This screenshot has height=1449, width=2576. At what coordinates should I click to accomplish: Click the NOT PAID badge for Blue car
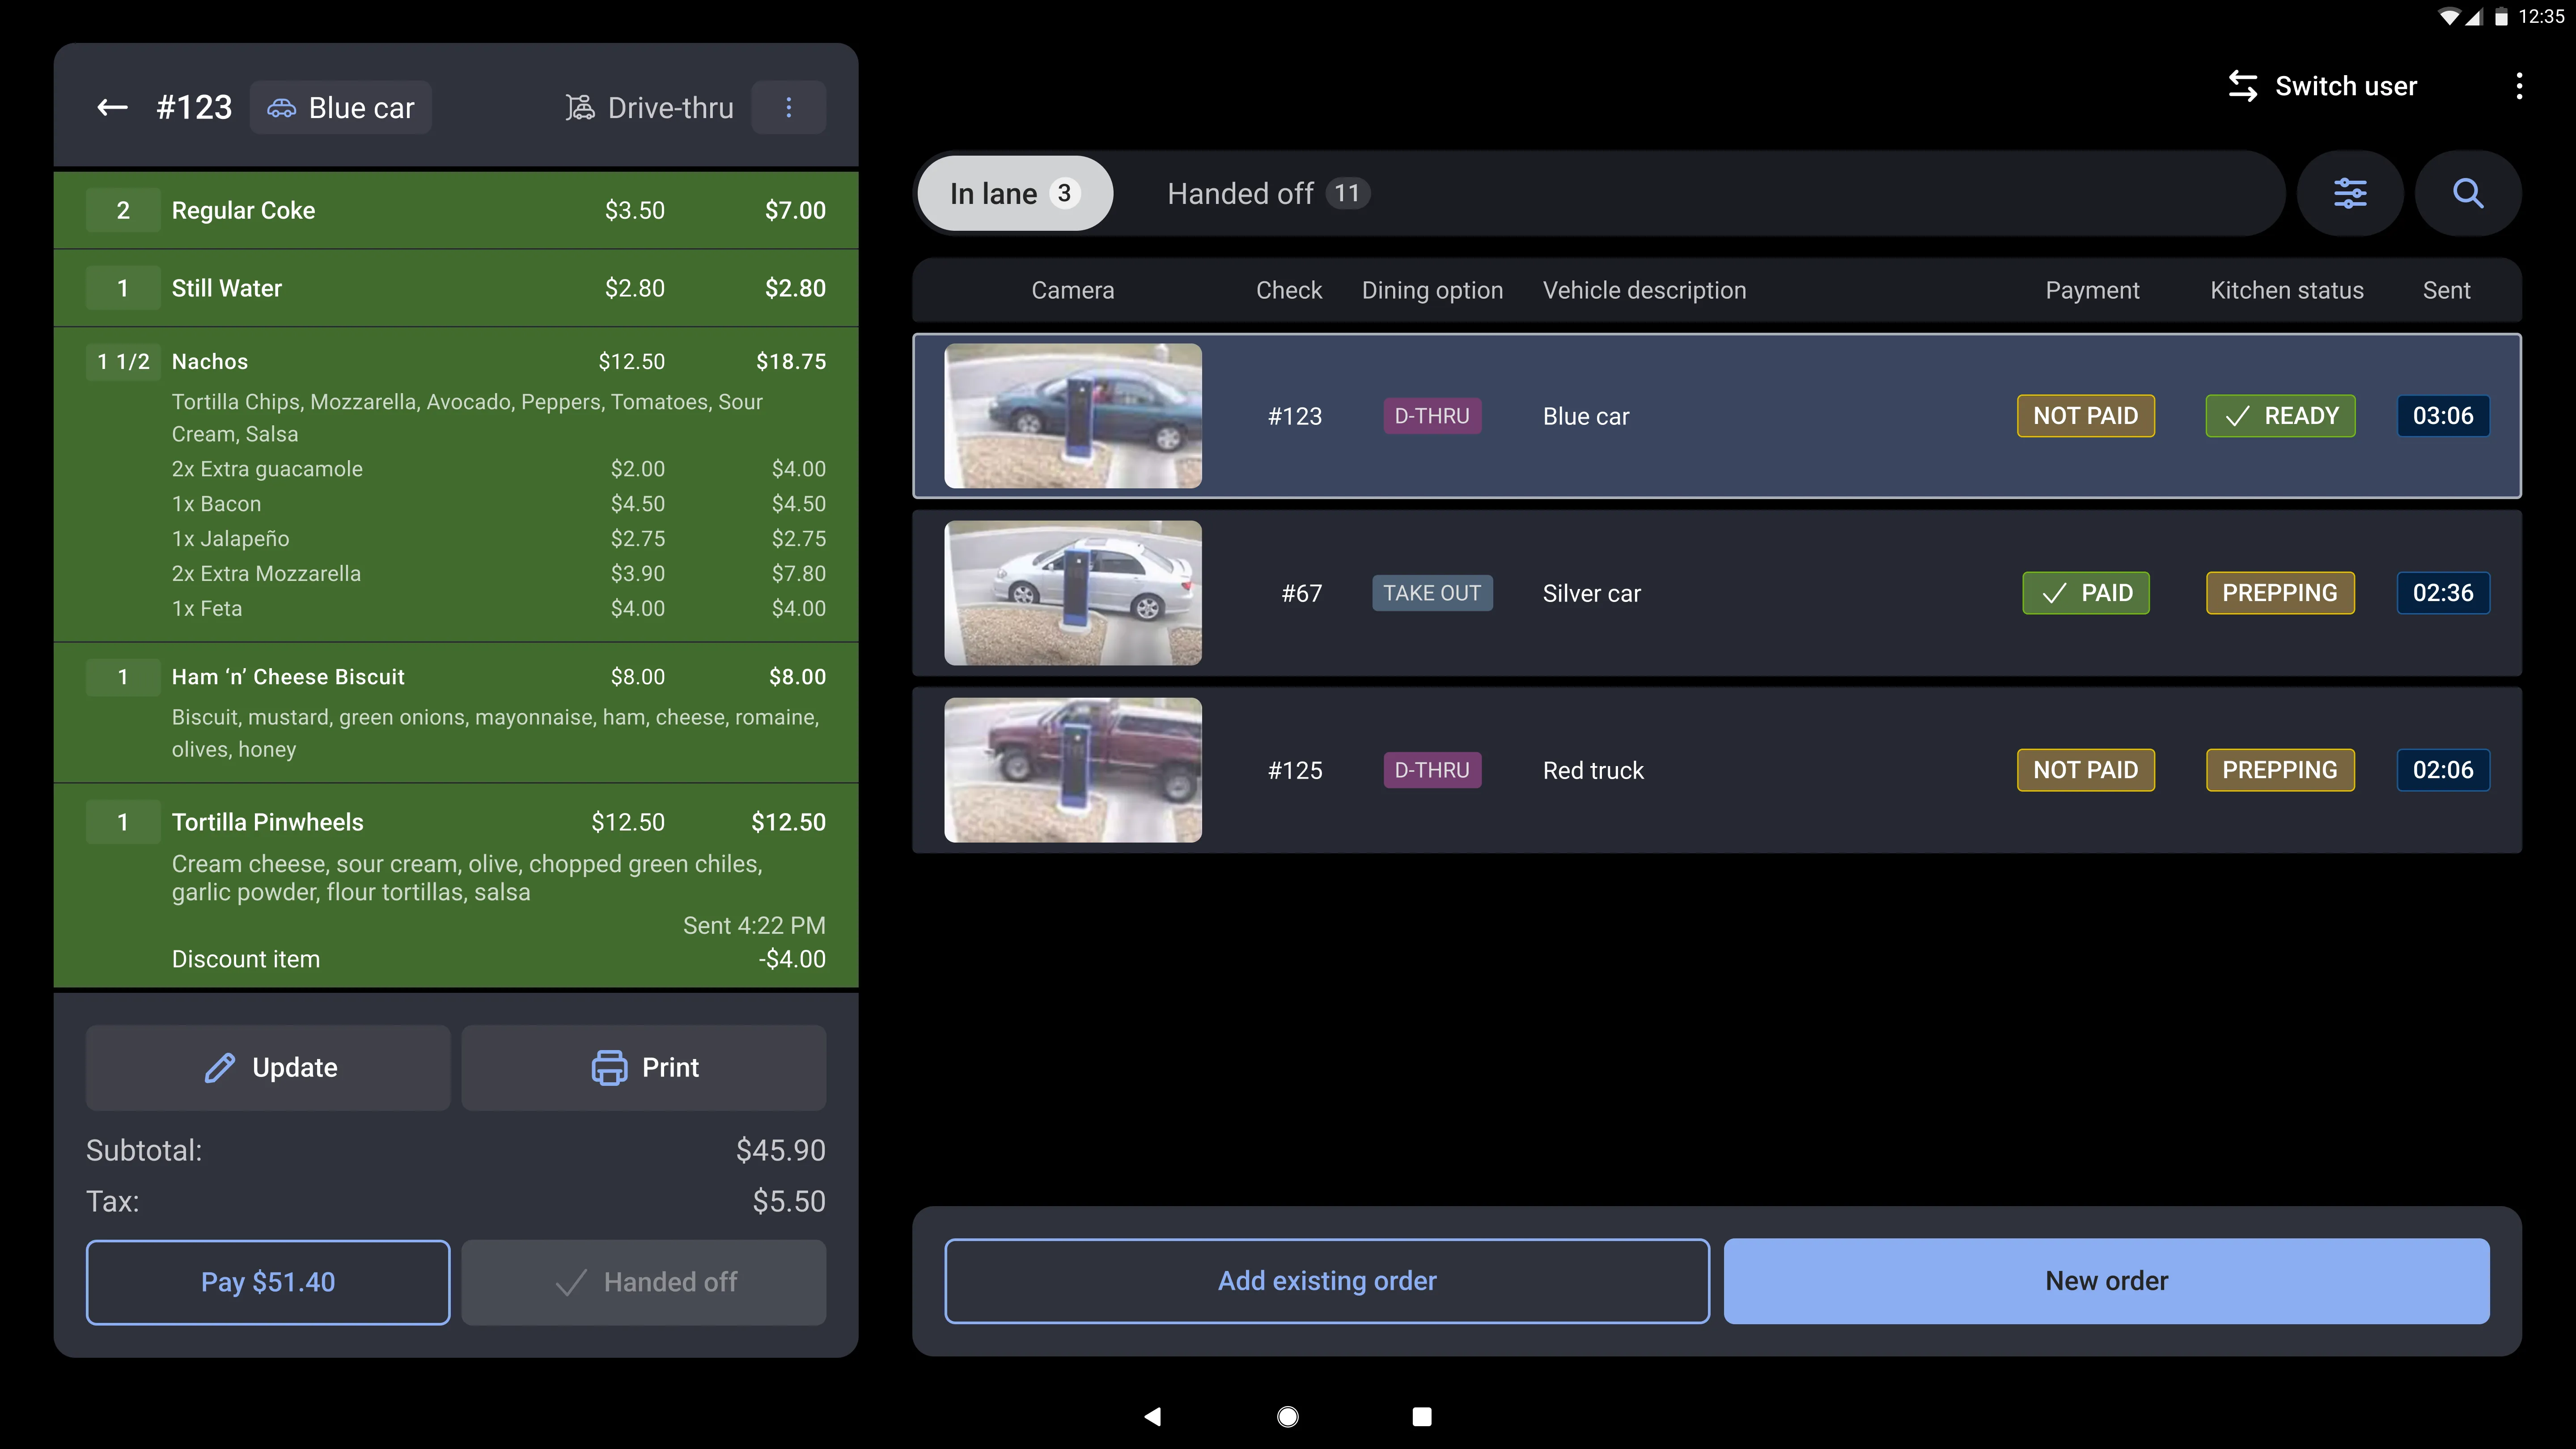pyautogui.click(x=2085, y=416)
